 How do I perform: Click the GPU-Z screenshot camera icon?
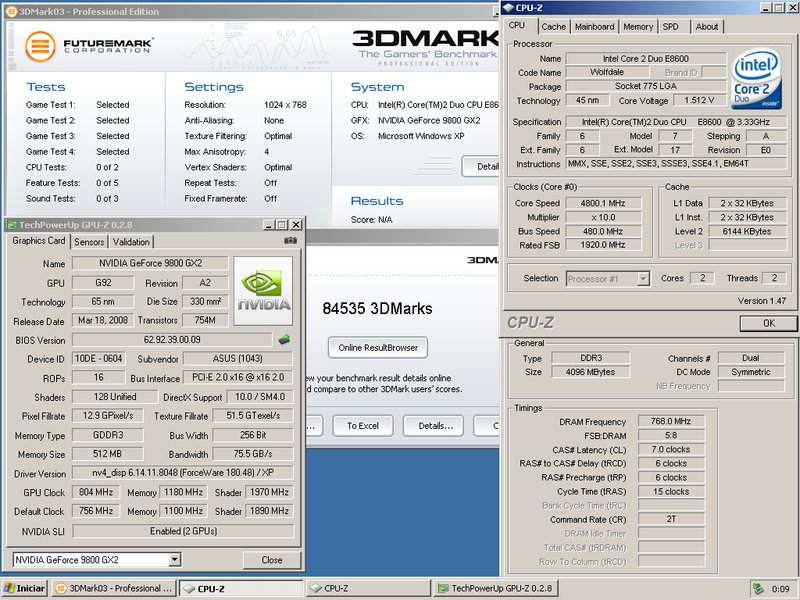tap(290, 241)
